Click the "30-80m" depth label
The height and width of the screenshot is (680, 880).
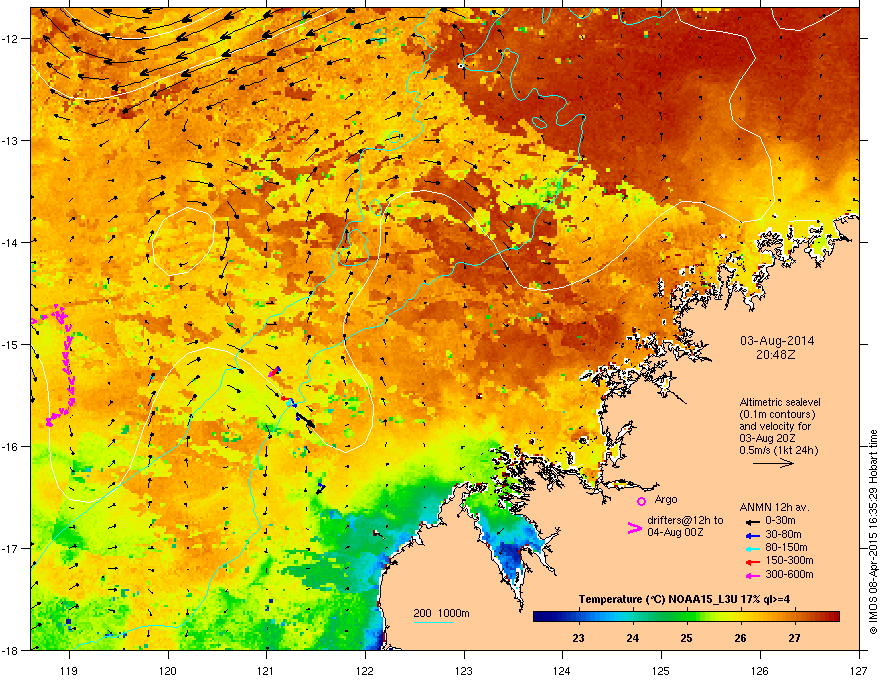pos(783,534)
